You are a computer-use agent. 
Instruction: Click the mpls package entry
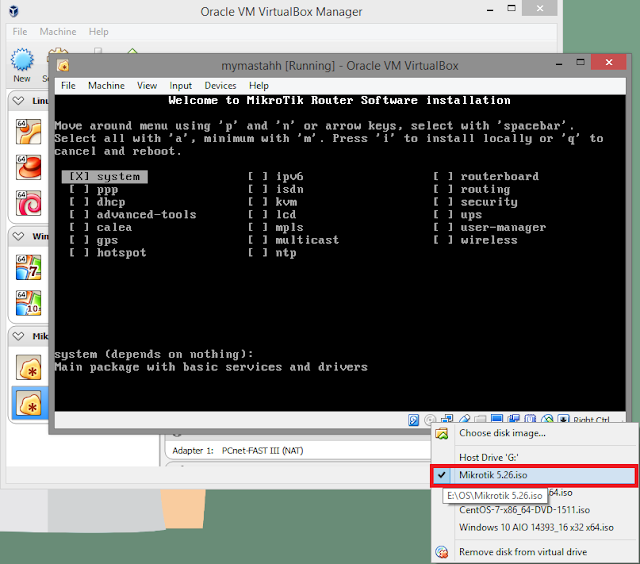276,227
